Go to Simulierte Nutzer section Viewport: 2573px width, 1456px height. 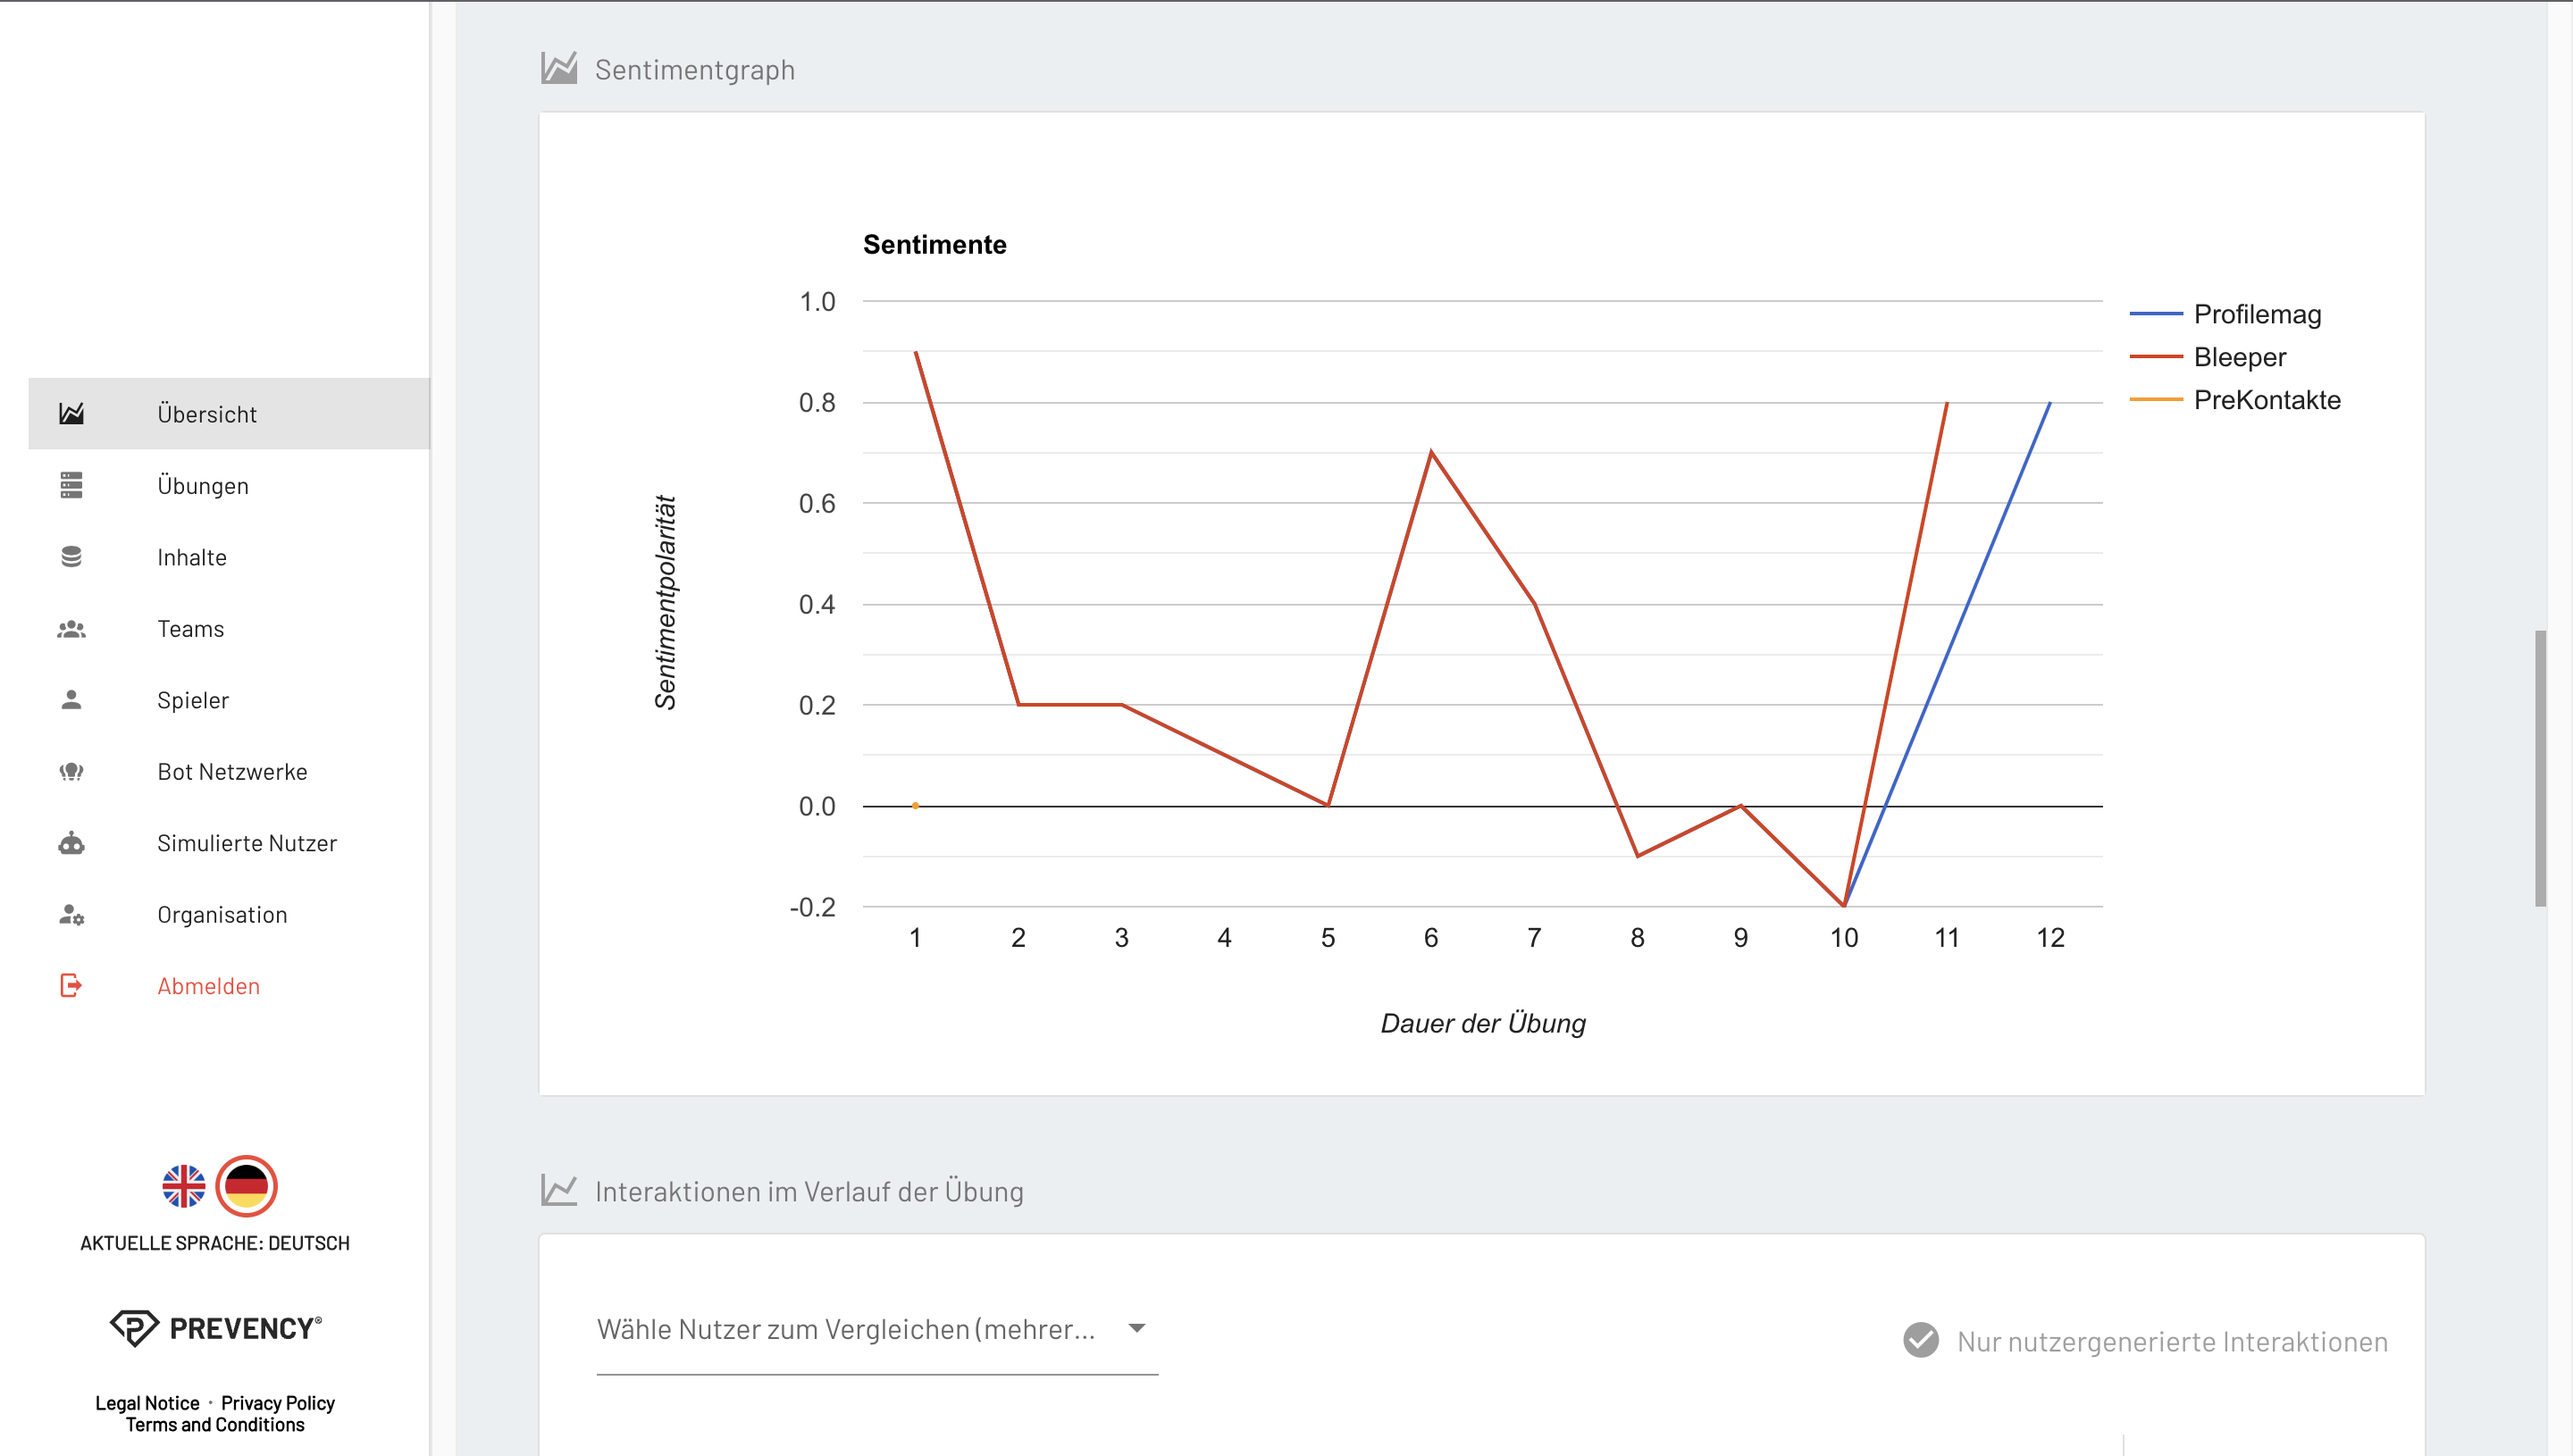point(247,843)
